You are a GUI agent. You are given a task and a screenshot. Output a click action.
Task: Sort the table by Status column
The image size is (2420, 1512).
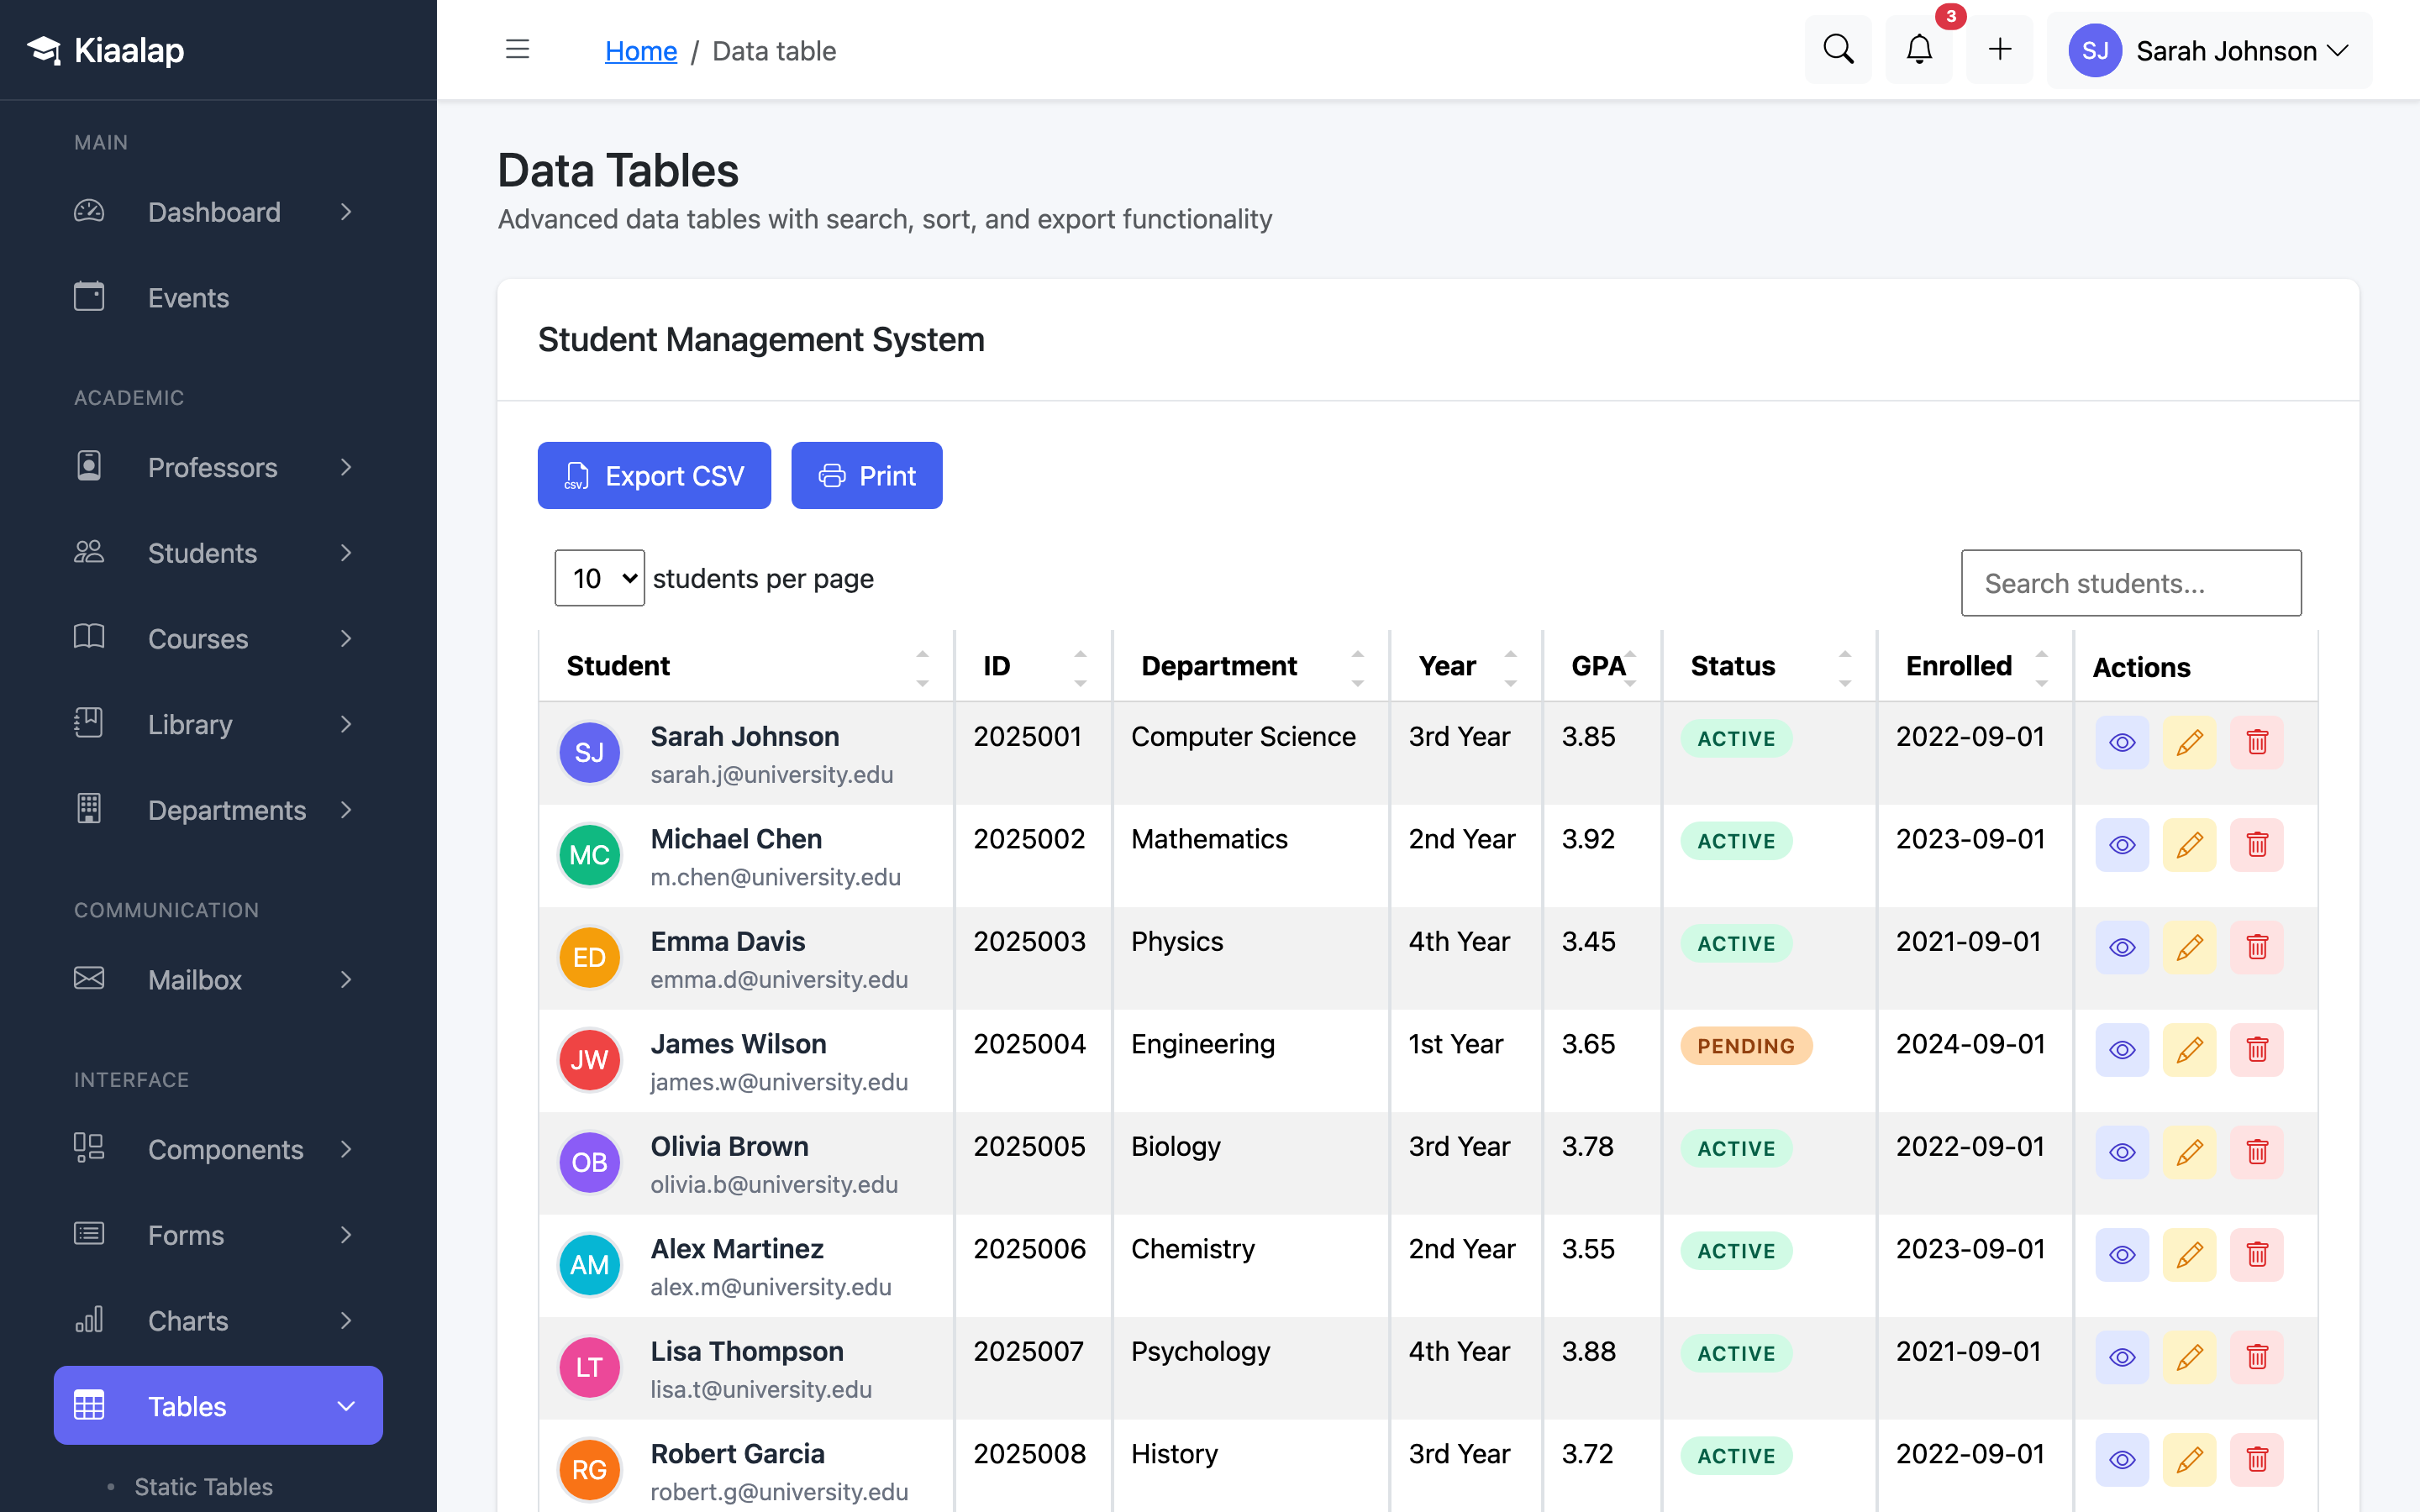(x=1768, y=666)
